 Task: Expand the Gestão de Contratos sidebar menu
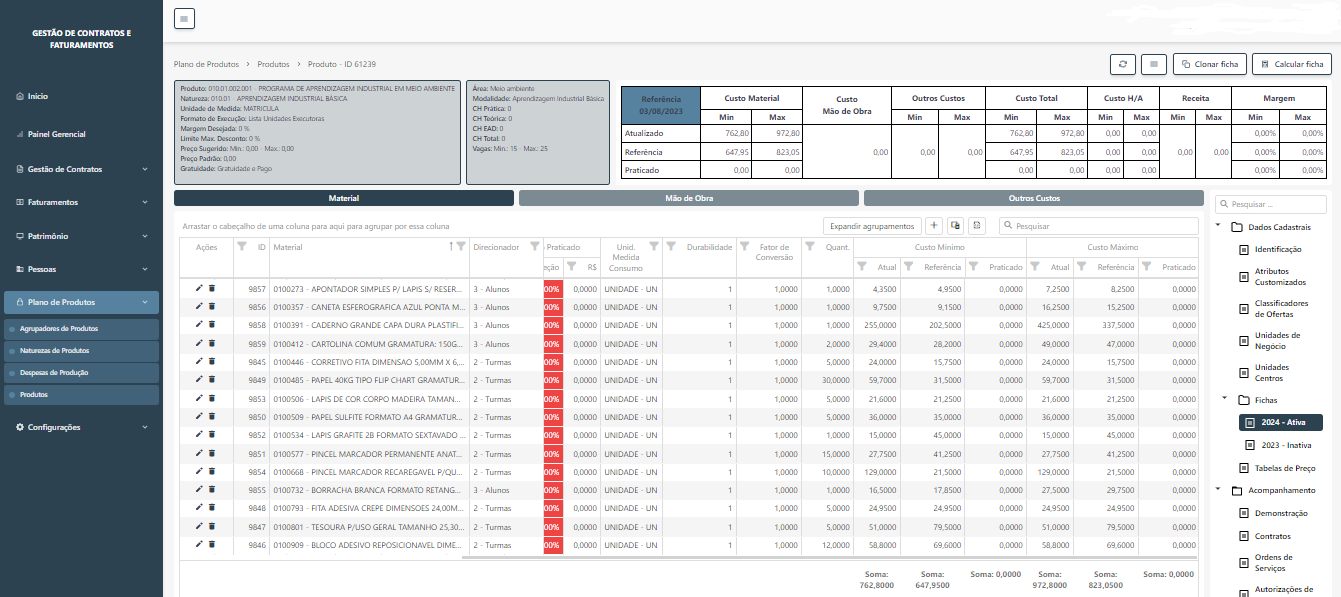tap(81, 169)
